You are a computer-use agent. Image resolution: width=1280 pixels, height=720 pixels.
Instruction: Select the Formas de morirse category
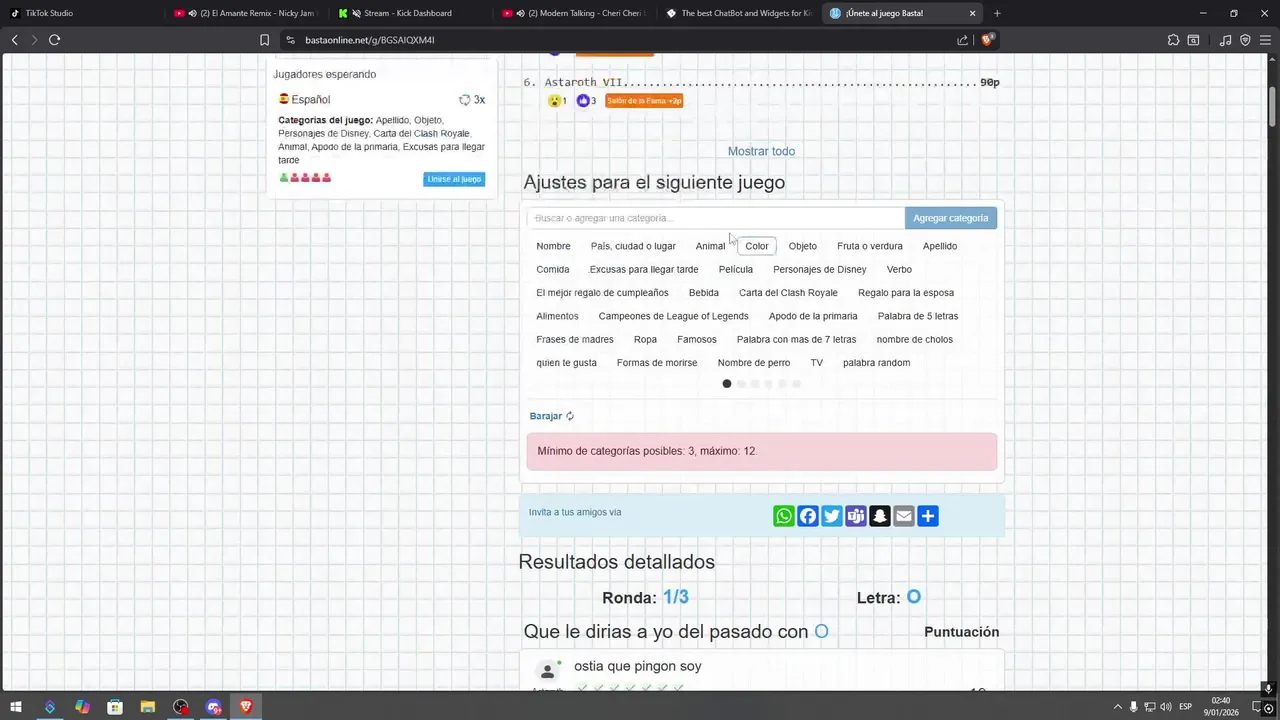point(657,363)
